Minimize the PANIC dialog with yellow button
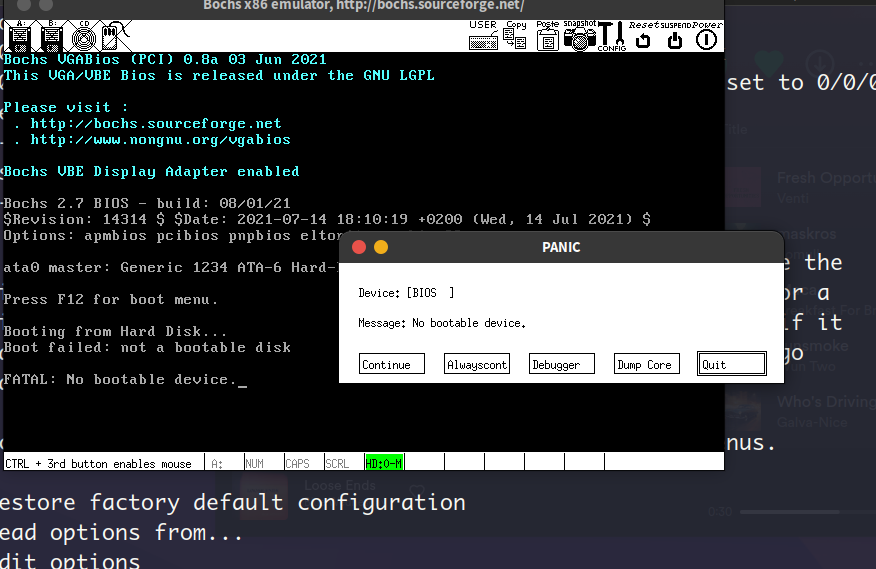The height and width of the screenshot is (569, 876). [381, 247]
